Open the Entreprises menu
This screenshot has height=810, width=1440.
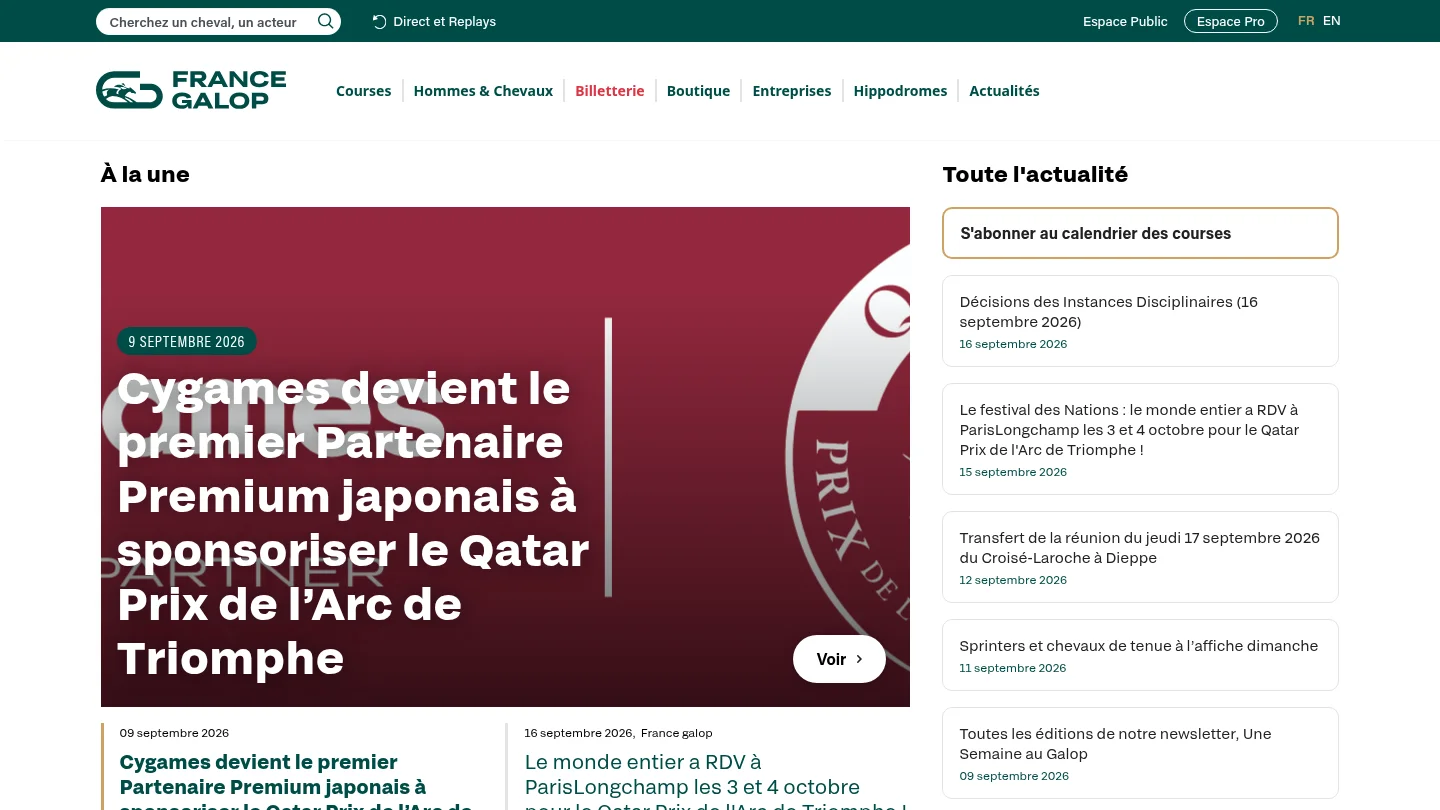792,91
